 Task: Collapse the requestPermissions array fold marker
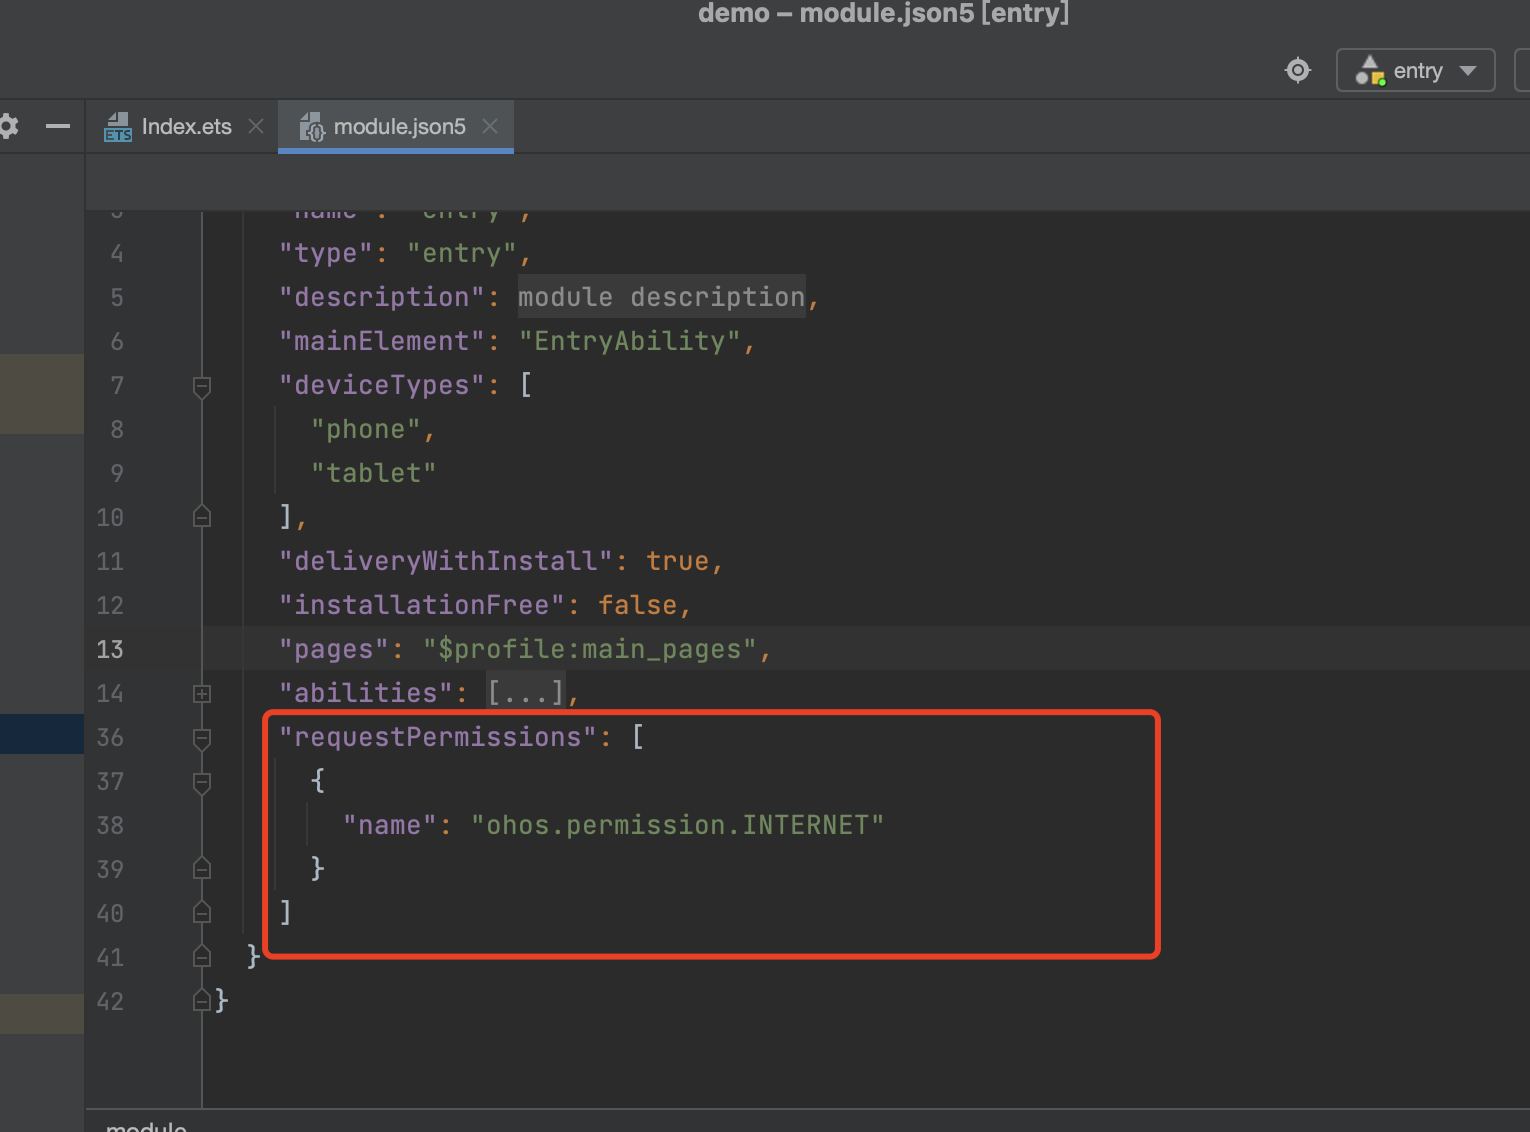(202, 738)
